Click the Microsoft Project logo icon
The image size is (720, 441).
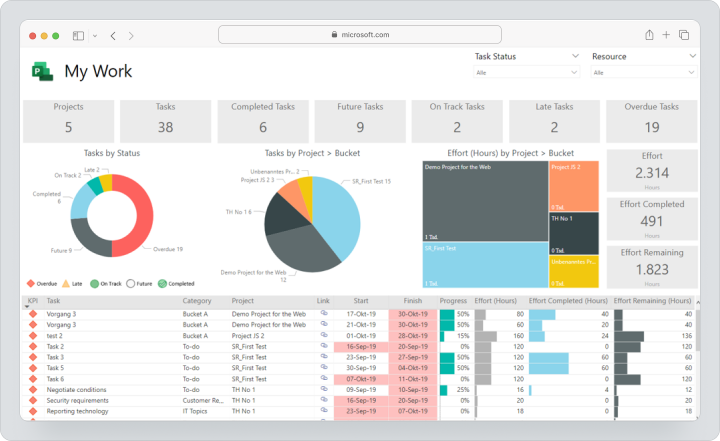[42, 71]
